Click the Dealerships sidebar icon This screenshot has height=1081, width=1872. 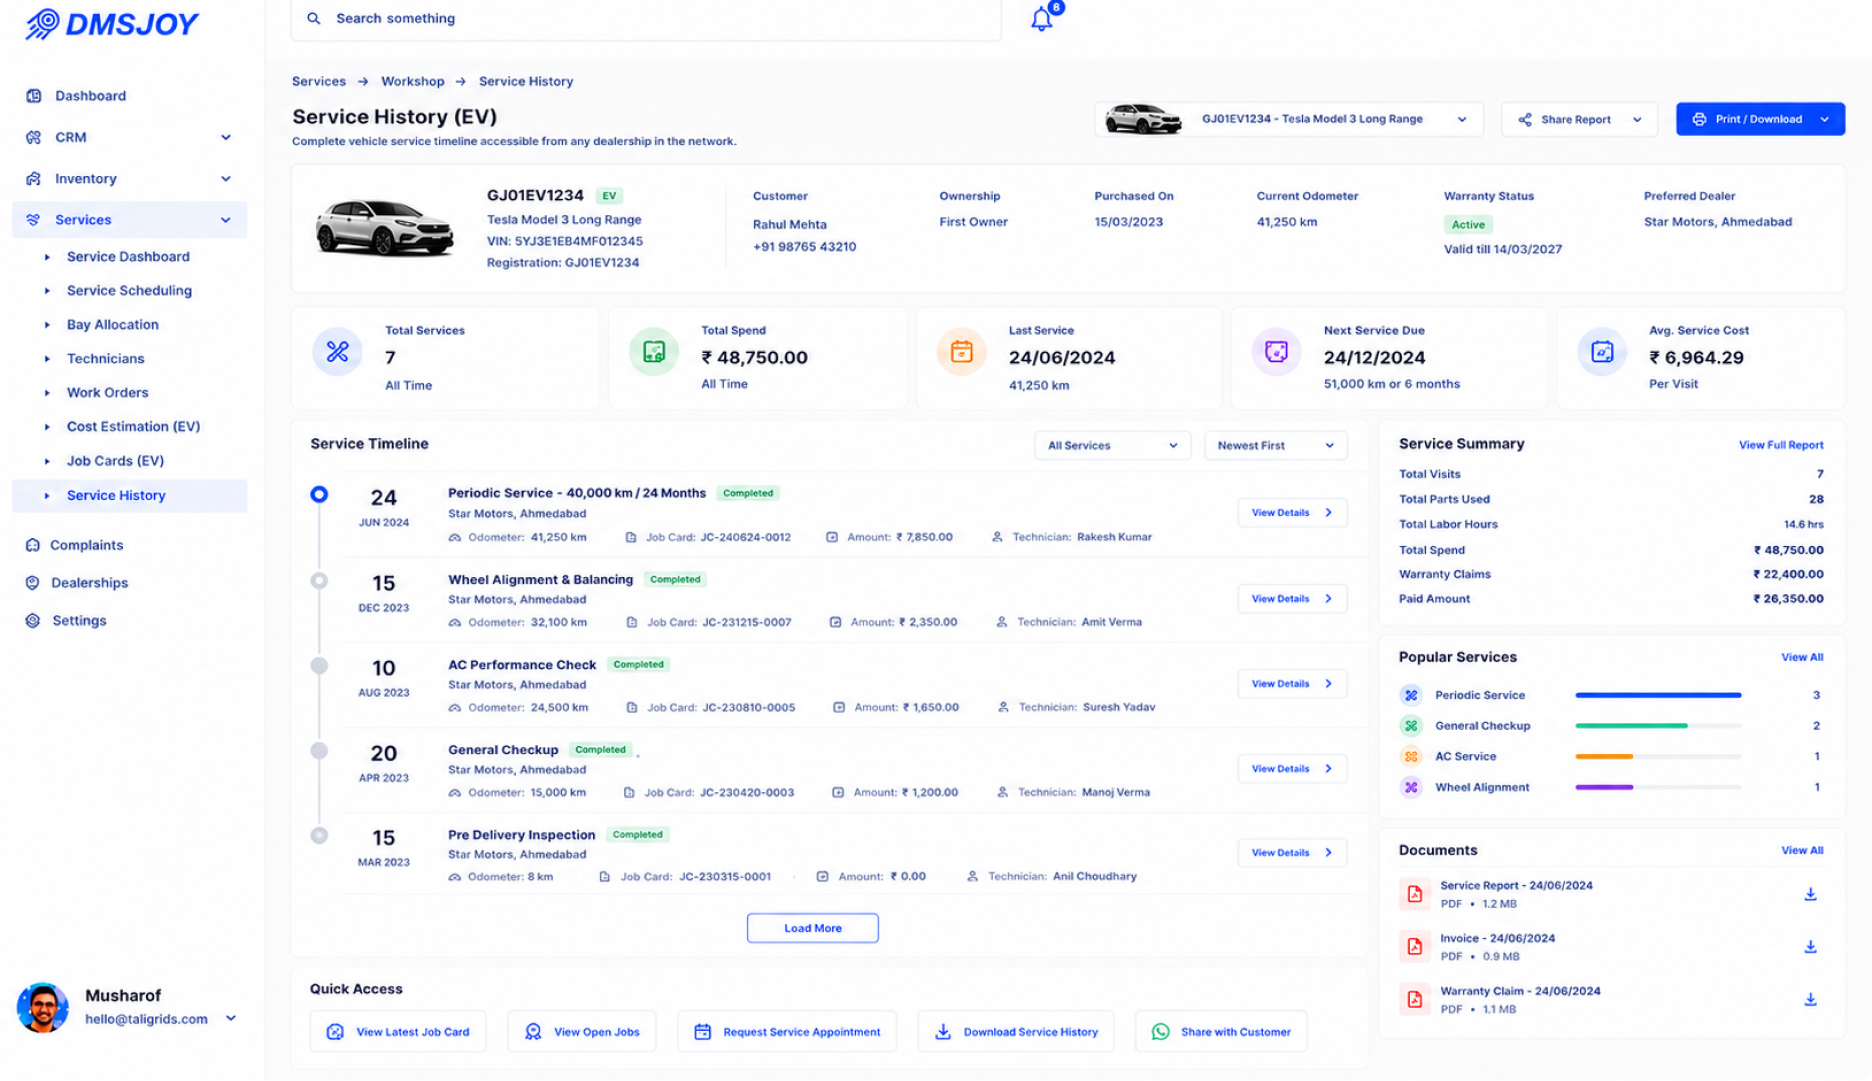pyautogui.click(x=33, y=583)
